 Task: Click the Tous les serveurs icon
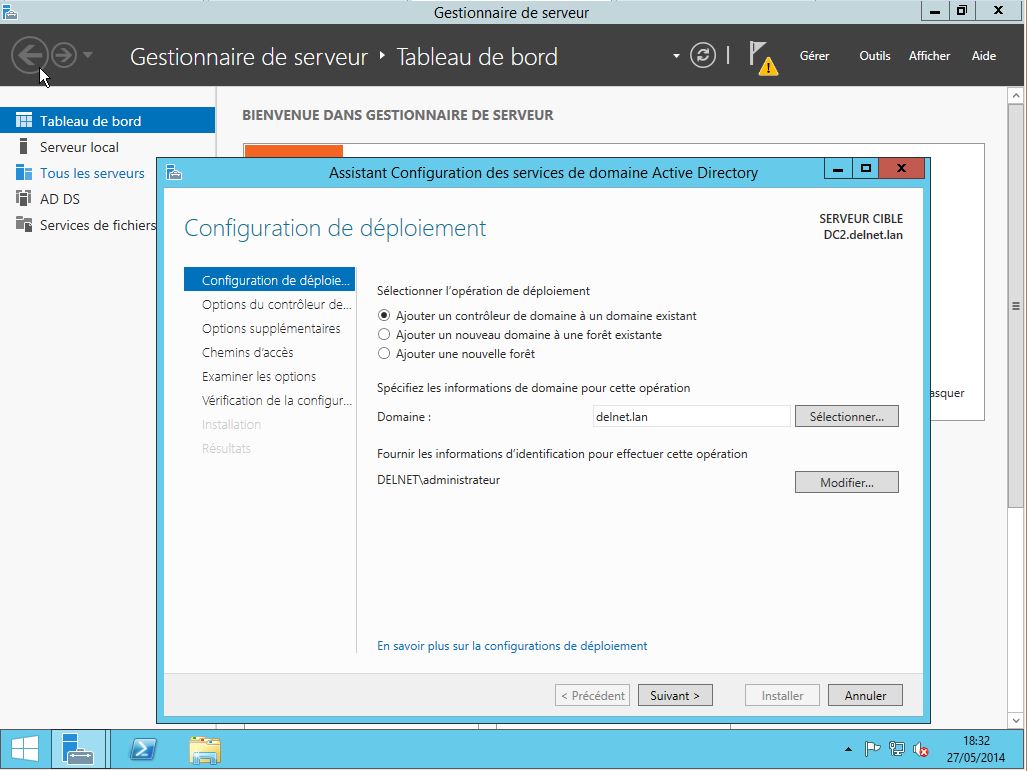[x=24, y=172]
